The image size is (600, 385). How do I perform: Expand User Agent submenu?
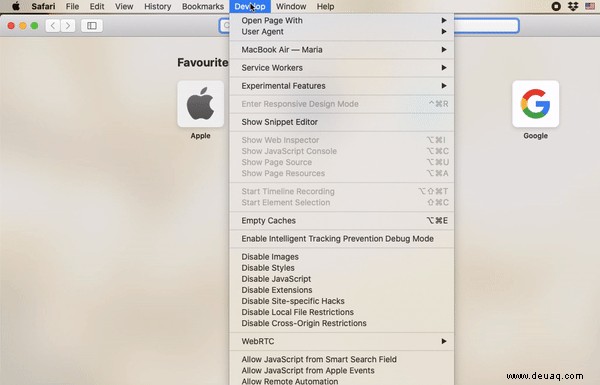click(342, 31)
